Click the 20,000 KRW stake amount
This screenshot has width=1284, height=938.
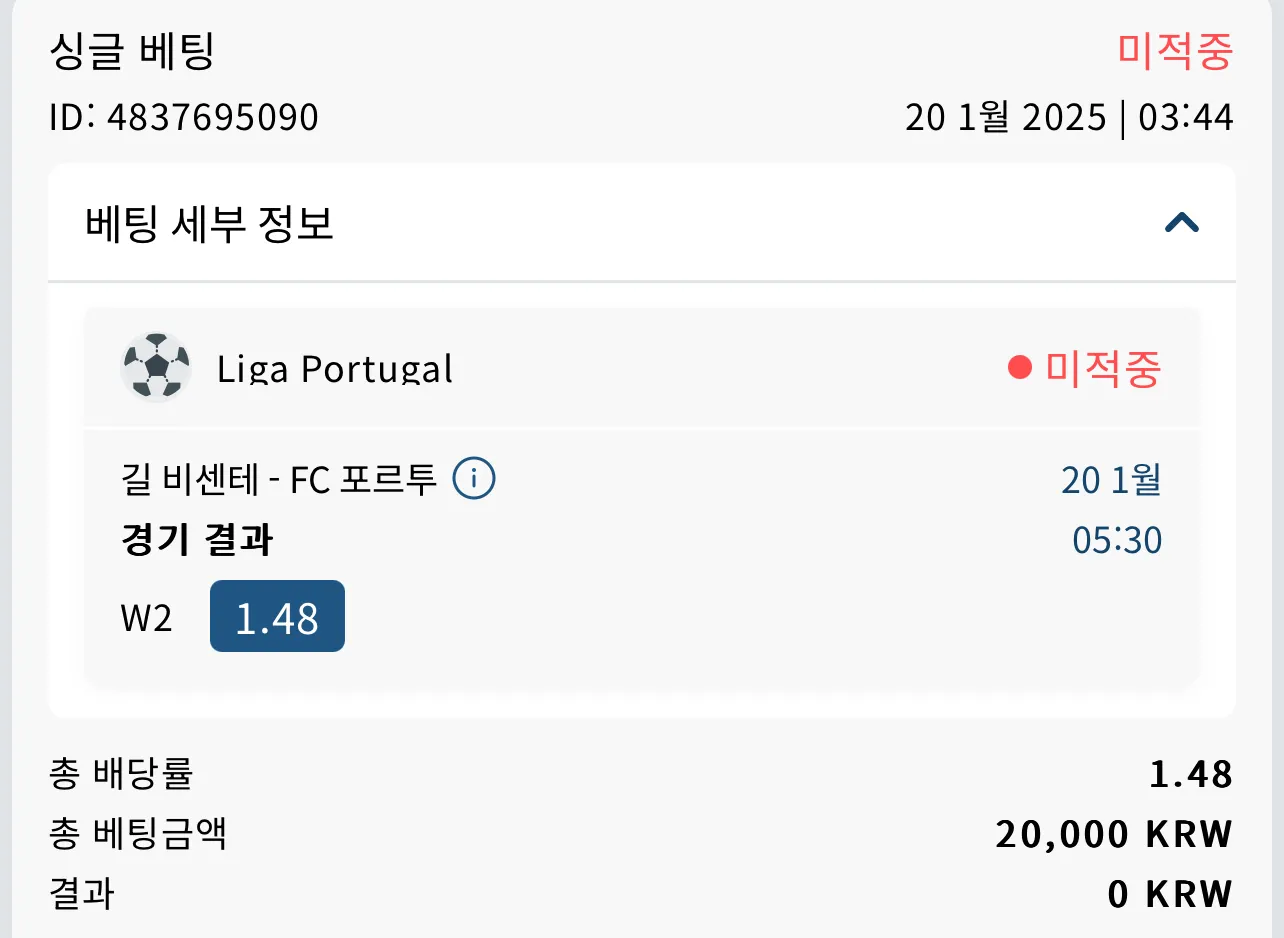(x=1114, y=834)
